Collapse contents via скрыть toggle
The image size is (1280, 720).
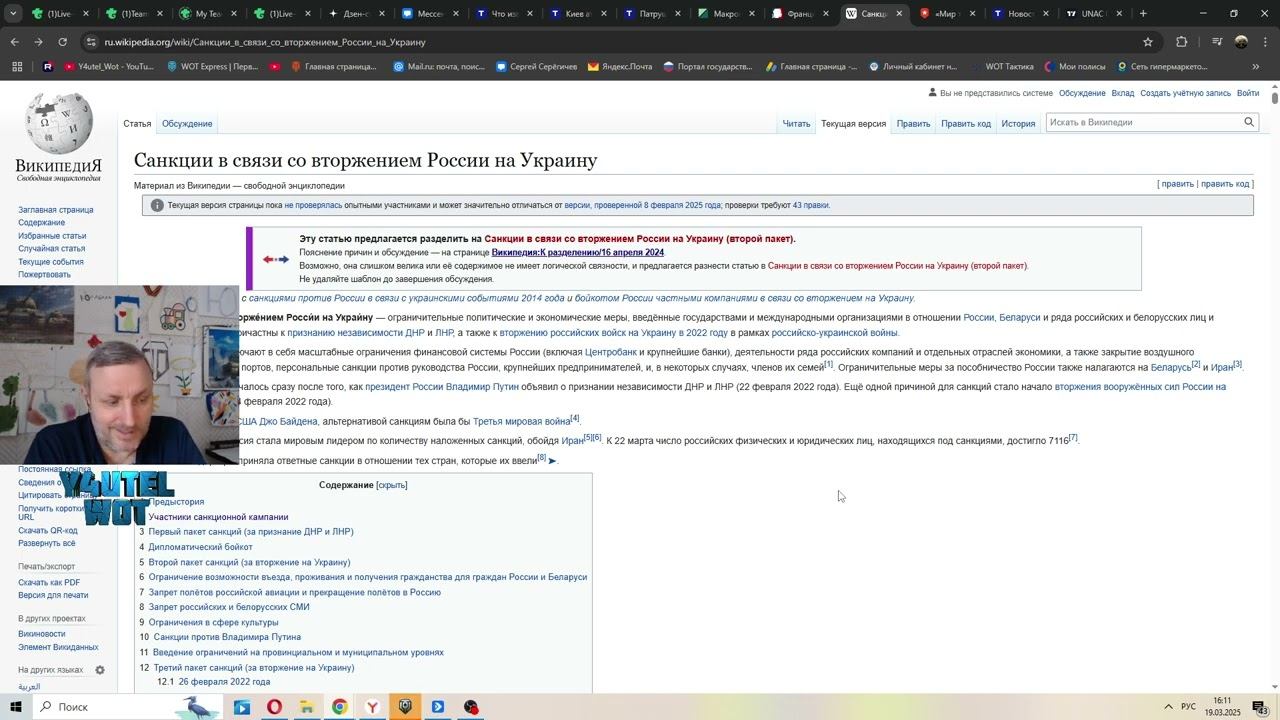(x=392, y=485)
